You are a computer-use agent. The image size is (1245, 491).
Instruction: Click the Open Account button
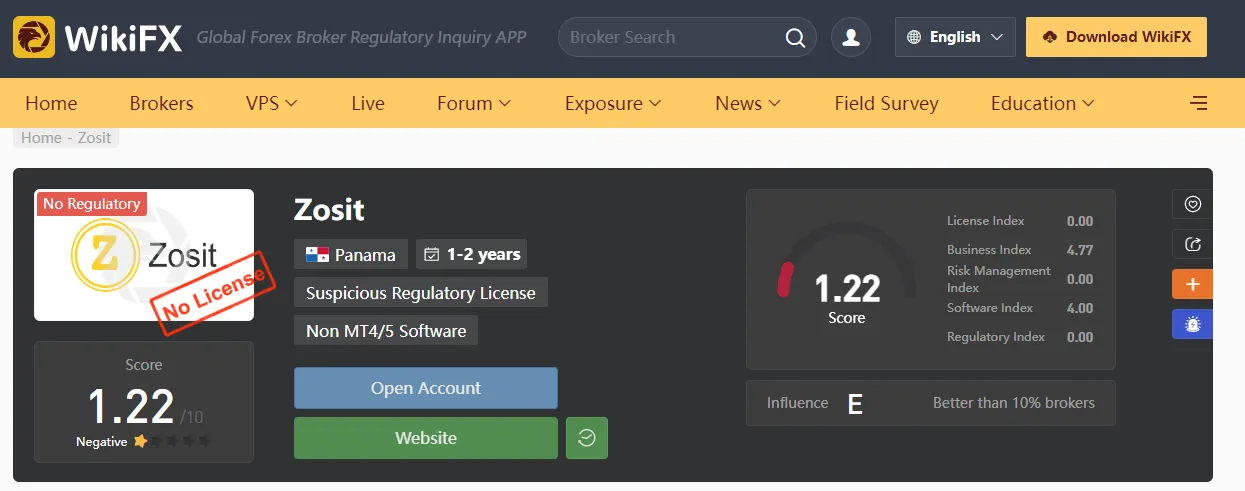click(426, 388)
